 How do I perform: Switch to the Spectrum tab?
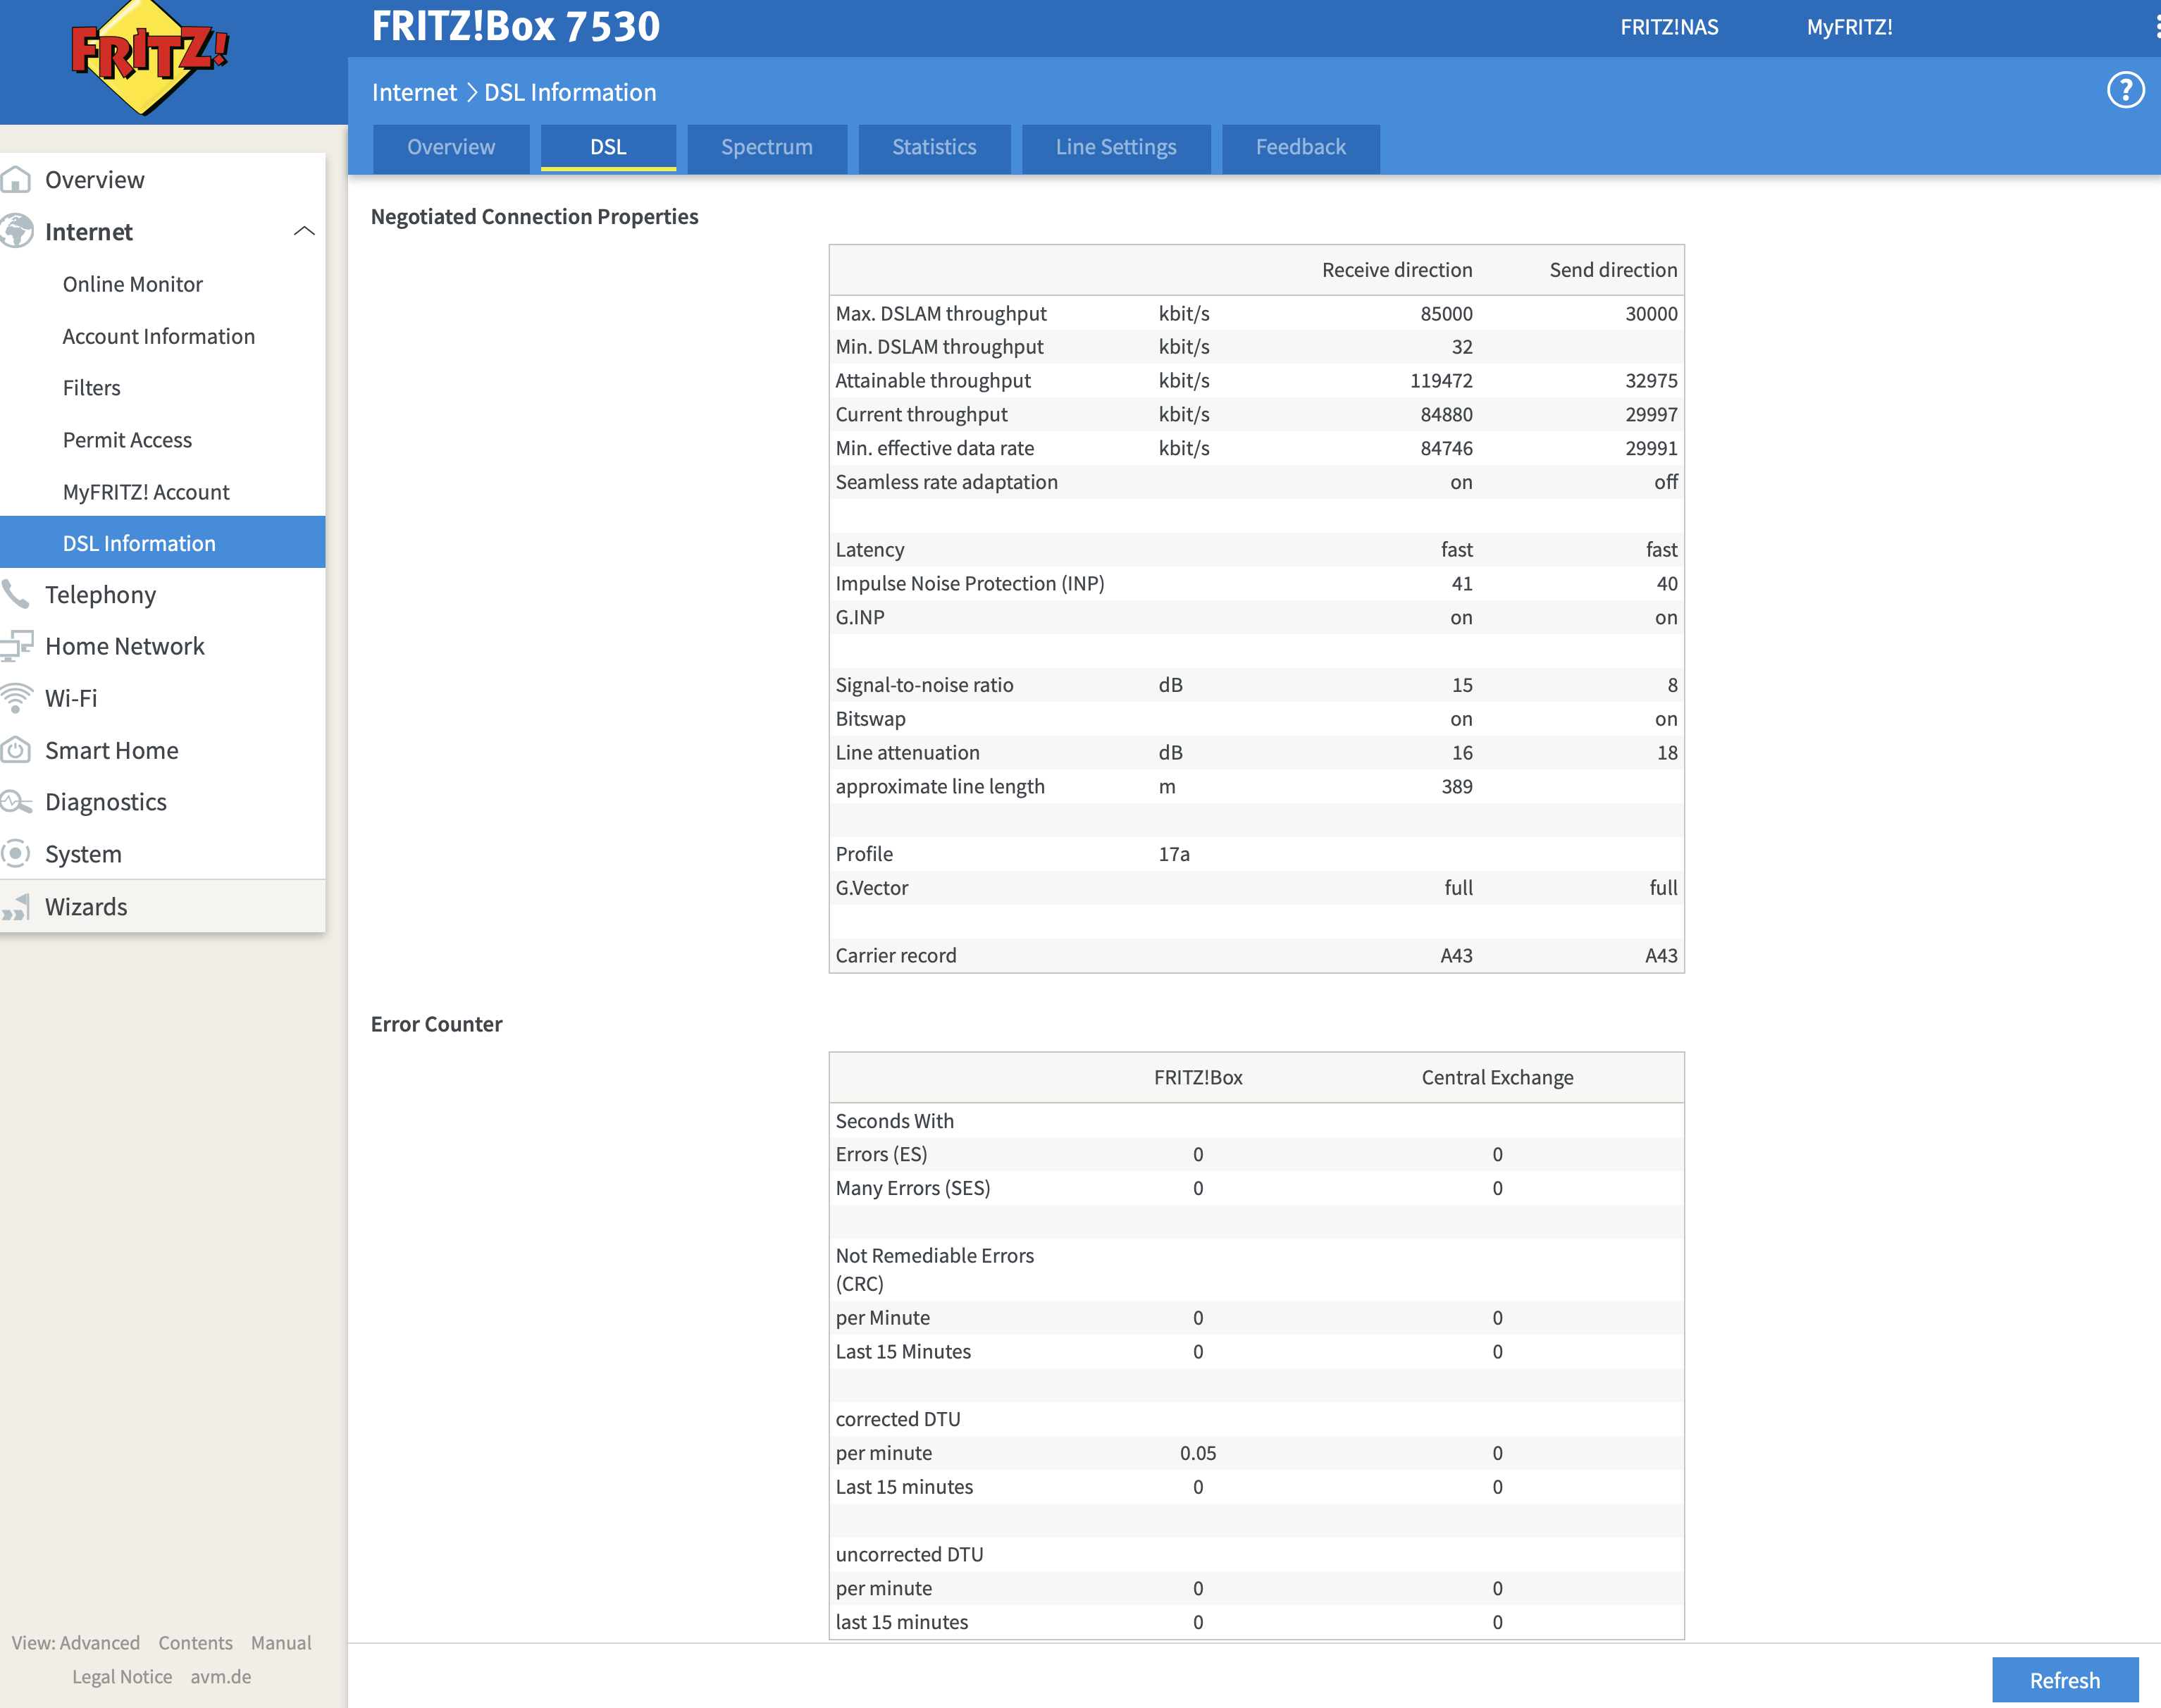pos(766,147)
